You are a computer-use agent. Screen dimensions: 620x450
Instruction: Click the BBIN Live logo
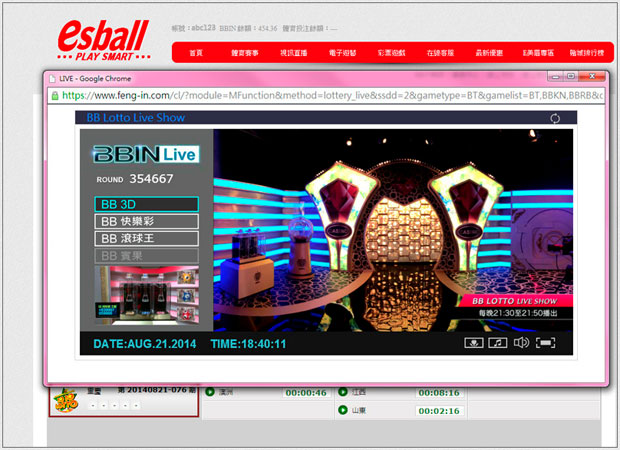[146, 154]
